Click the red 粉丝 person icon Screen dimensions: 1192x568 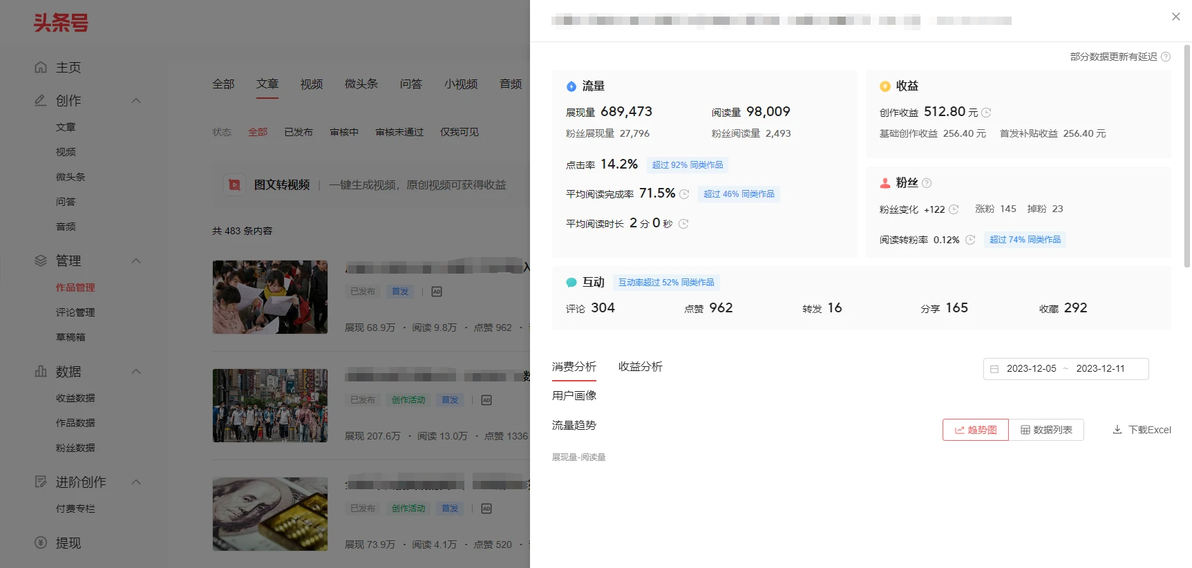[x=885, y=183]
